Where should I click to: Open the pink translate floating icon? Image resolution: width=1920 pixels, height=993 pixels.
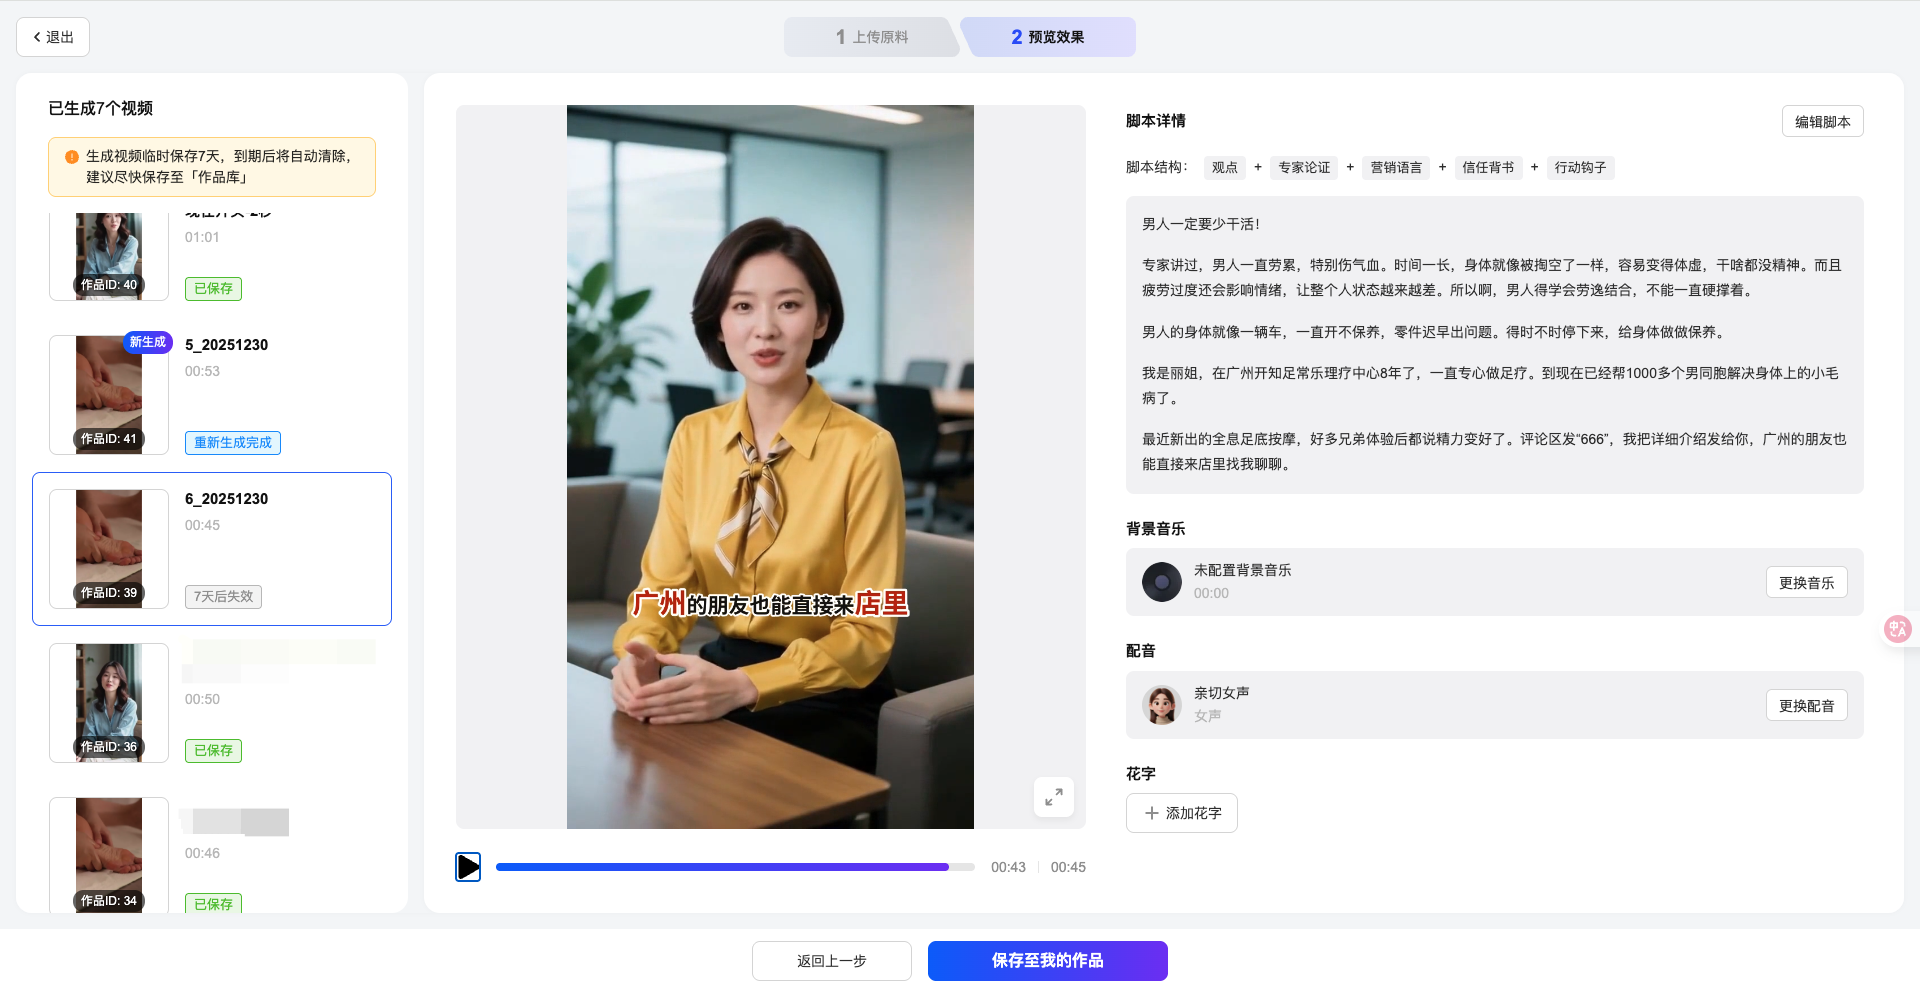pos(1897,628)
